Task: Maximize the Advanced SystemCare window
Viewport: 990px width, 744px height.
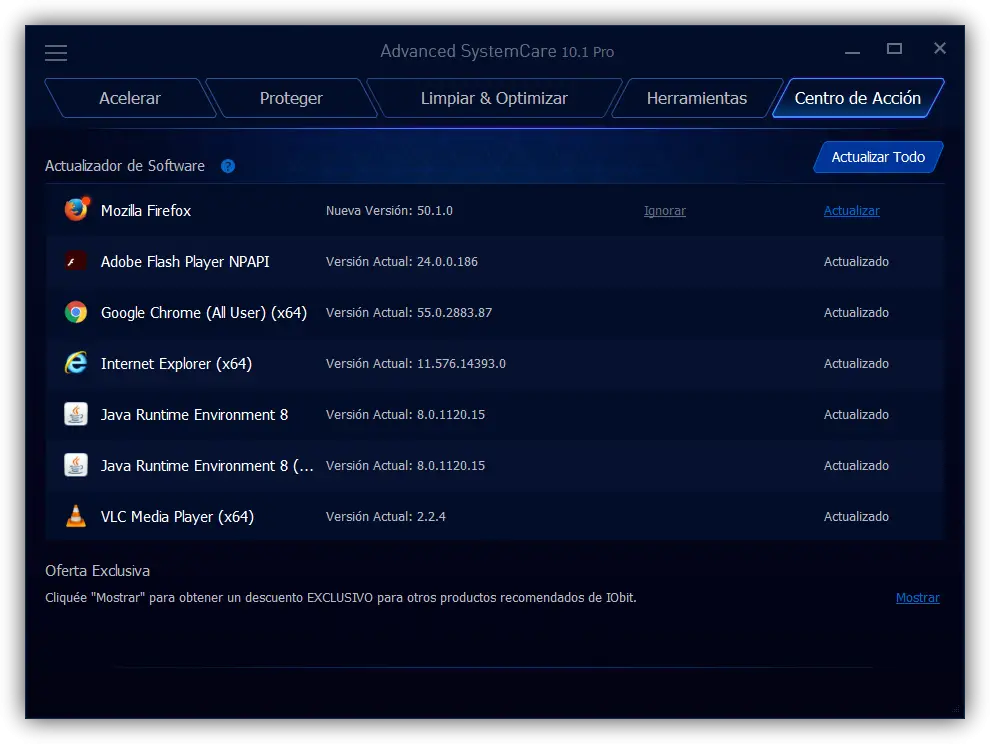Action: pos(894,49)
